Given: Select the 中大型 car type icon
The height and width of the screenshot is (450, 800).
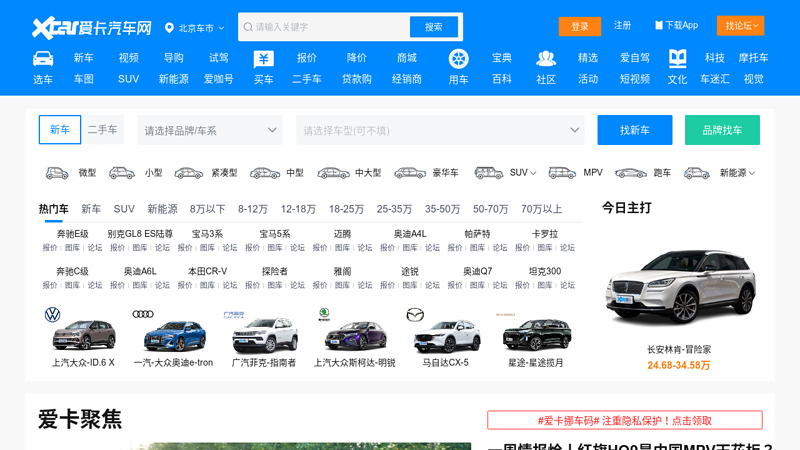Looking at the screenshot, I should click(334, 173).
